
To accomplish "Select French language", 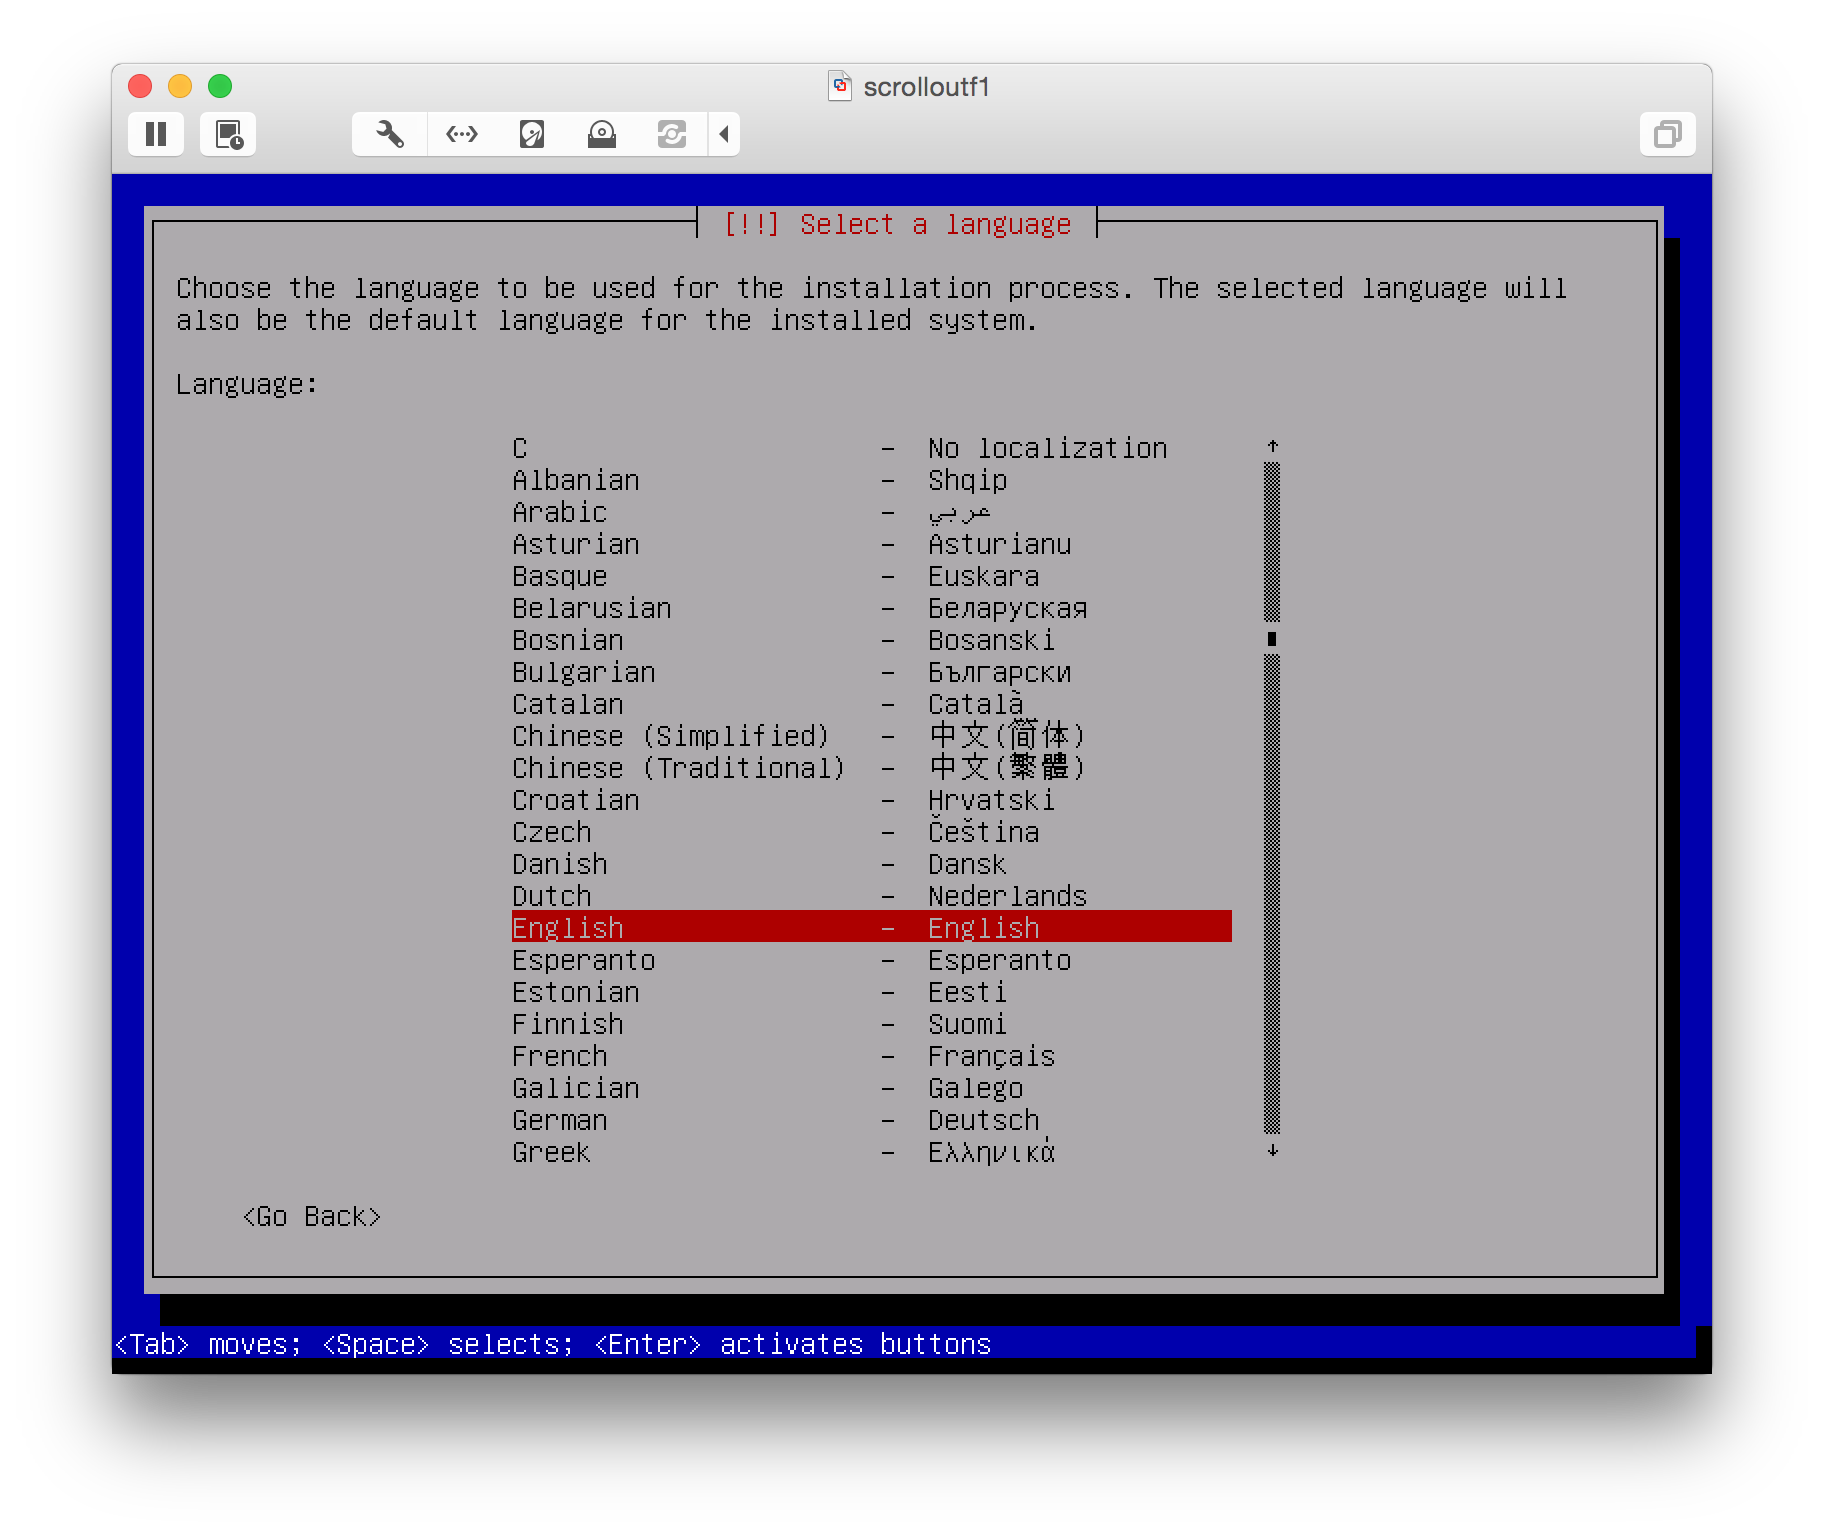I will [871, 1056].
